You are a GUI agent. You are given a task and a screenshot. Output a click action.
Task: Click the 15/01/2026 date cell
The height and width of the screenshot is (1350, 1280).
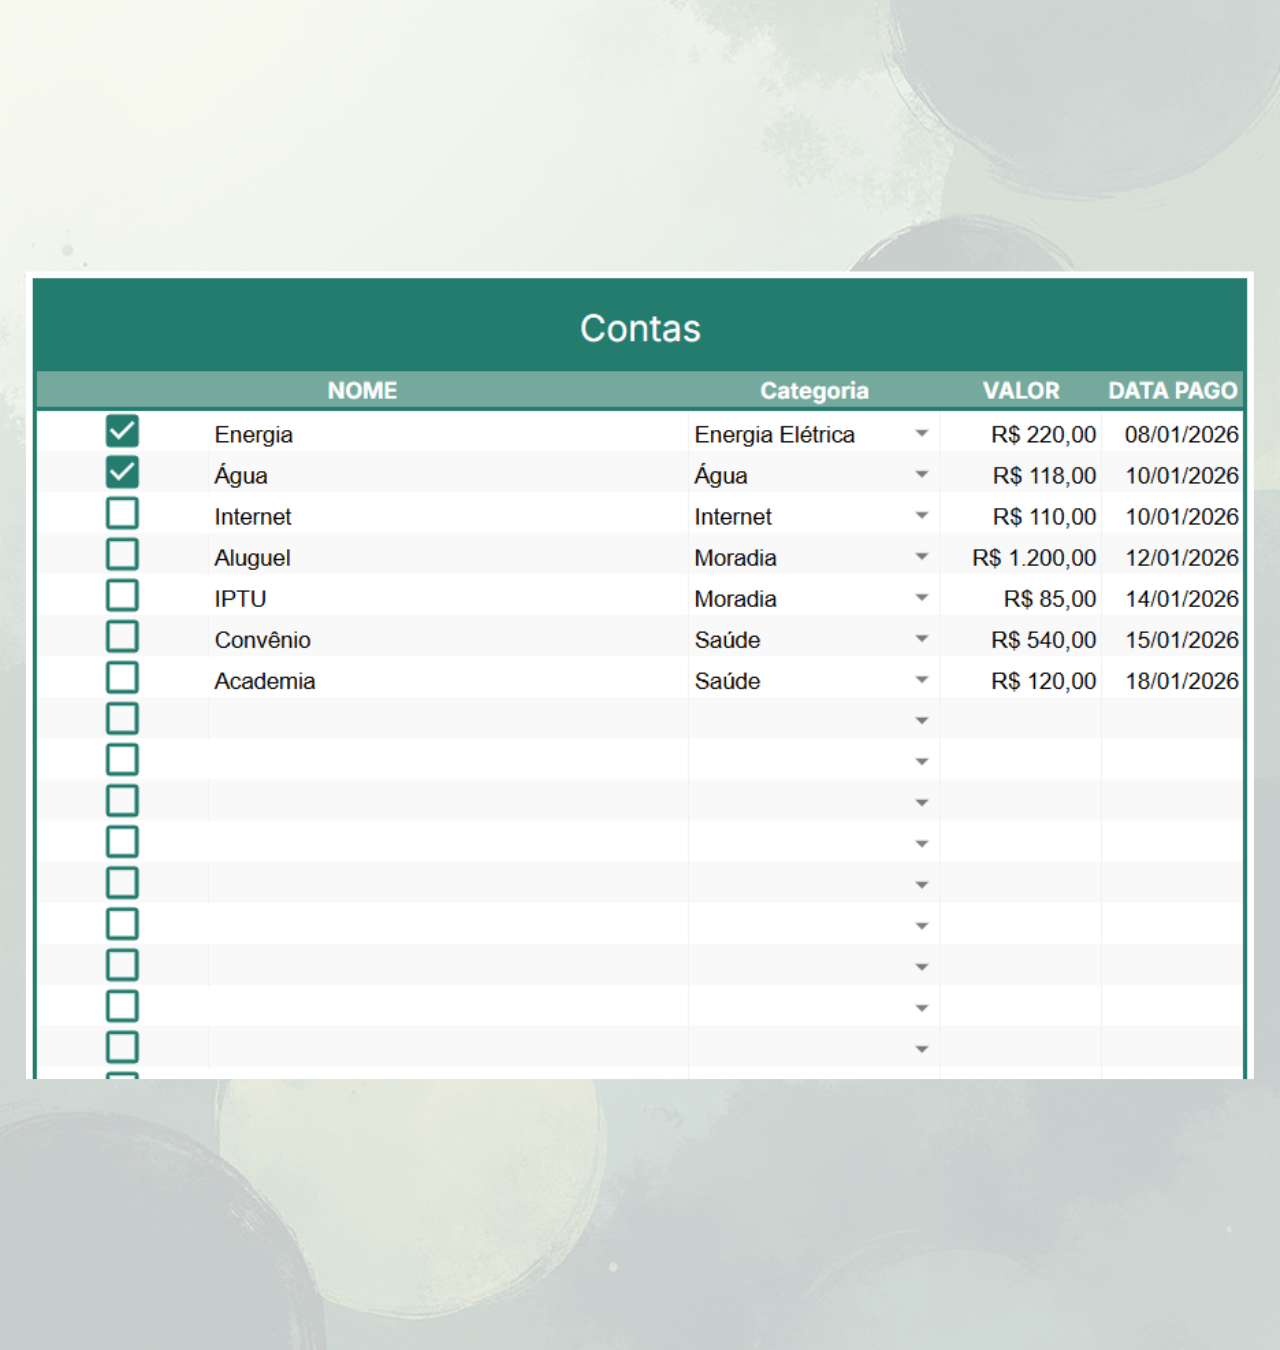click(1181, 640)
